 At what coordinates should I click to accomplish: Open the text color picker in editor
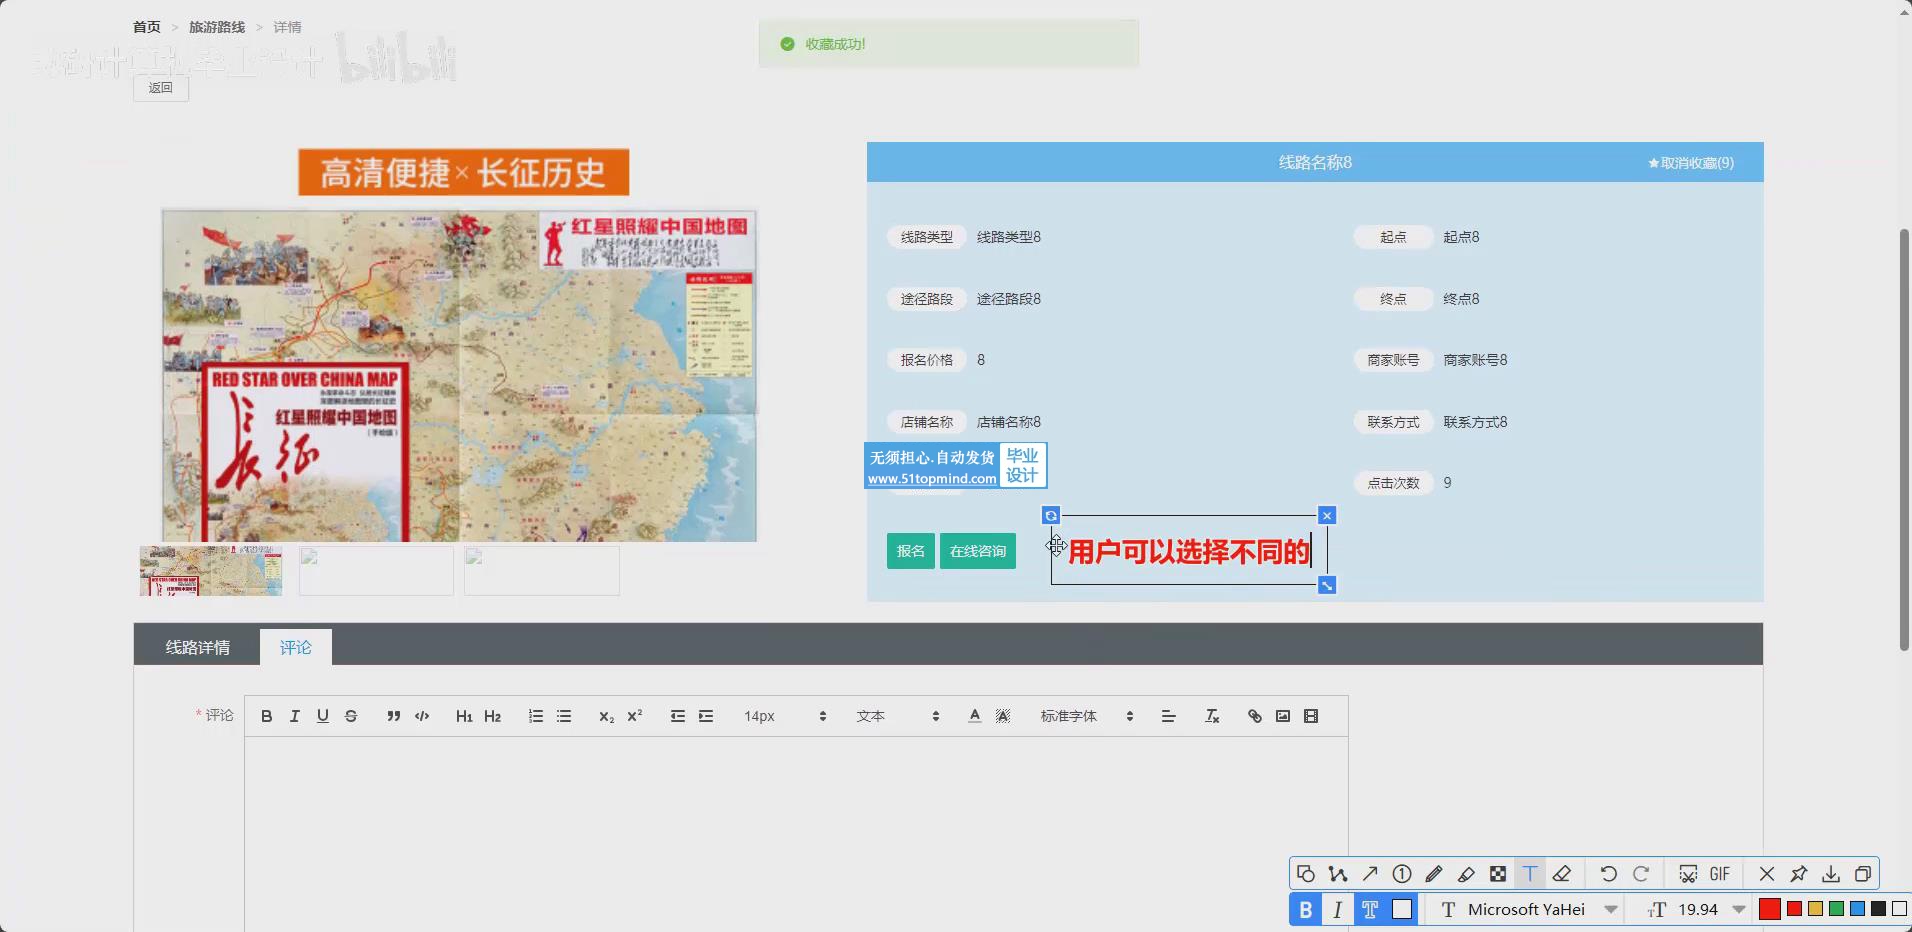point(975,716)
